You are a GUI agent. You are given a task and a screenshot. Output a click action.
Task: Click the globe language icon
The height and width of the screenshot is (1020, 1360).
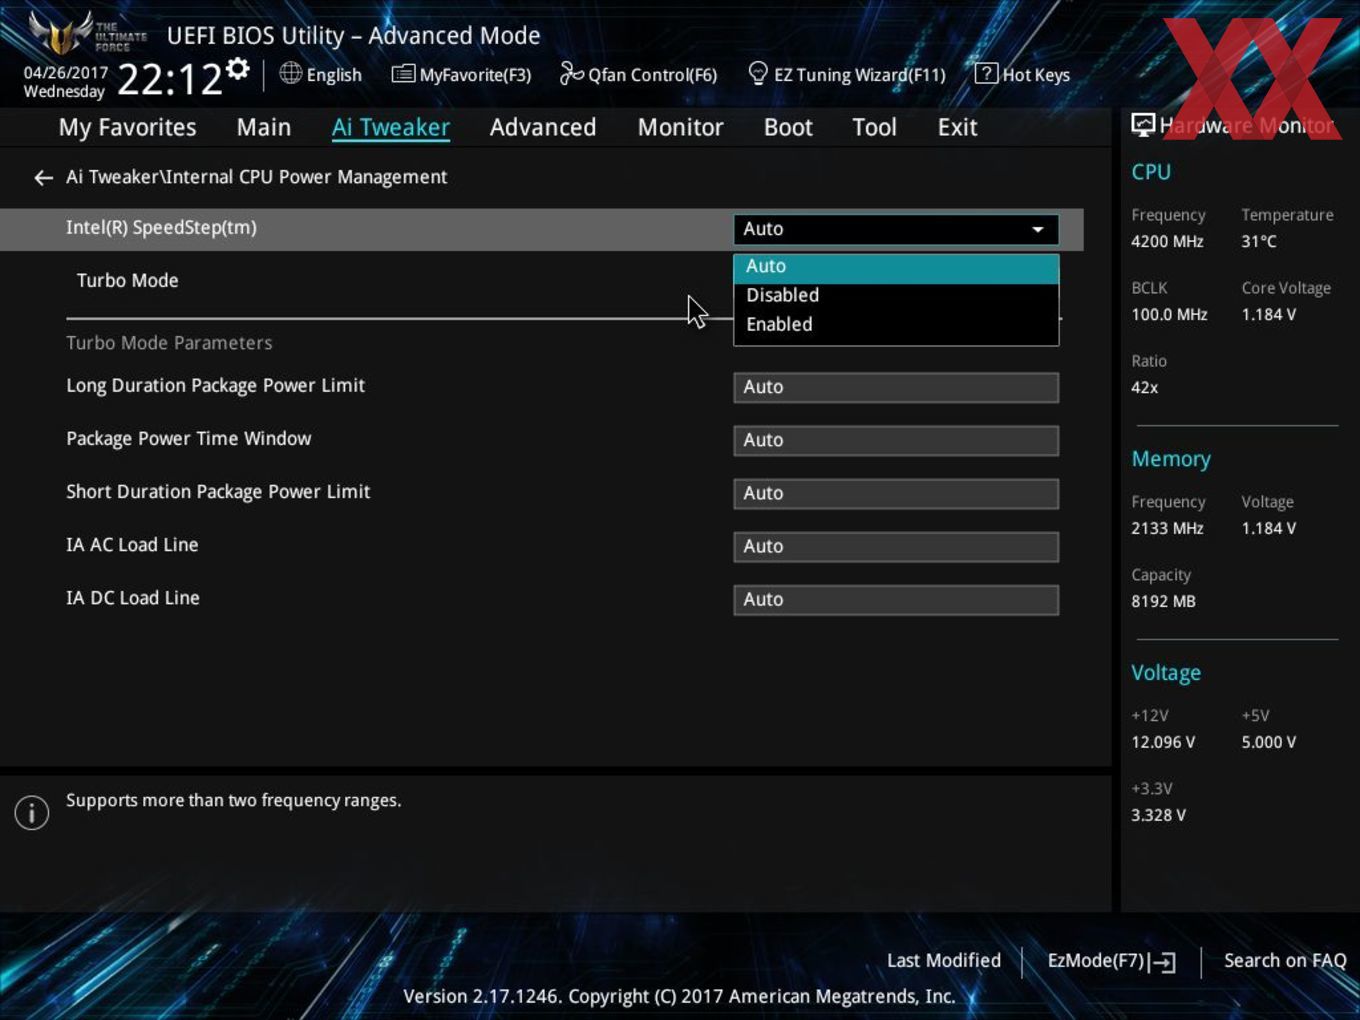[290, 73]
